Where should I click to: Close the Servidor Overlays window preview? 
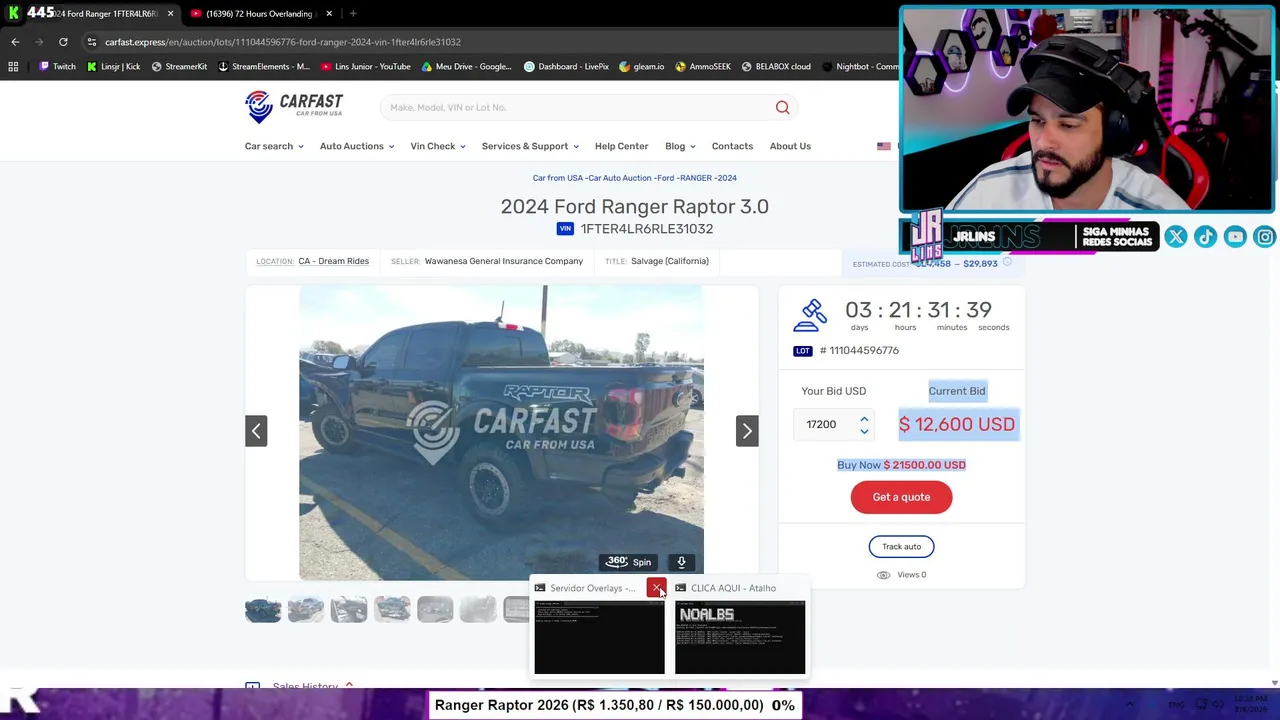pos(656,588)
